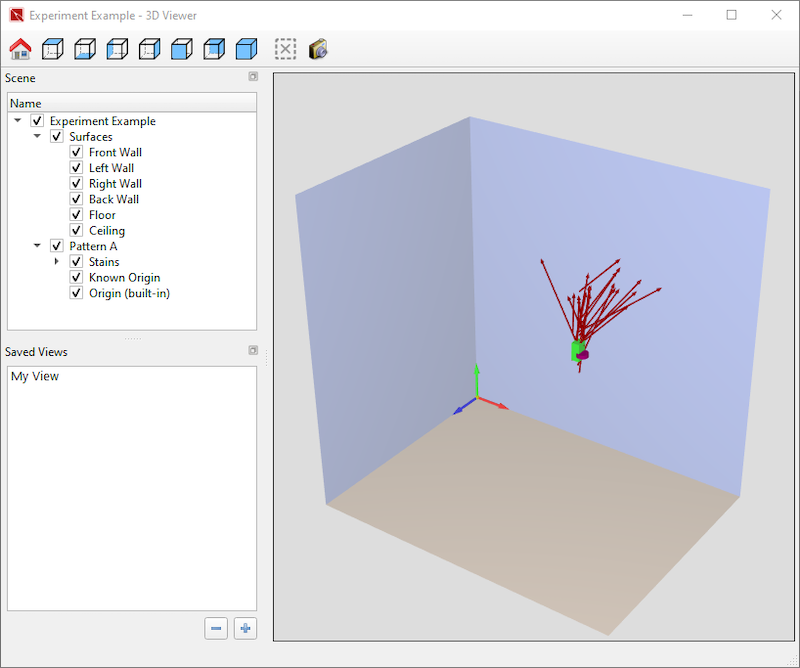This screenshot has width=800, height=668.
Task: Select the "Floor" row label
Action: [102, 215]
